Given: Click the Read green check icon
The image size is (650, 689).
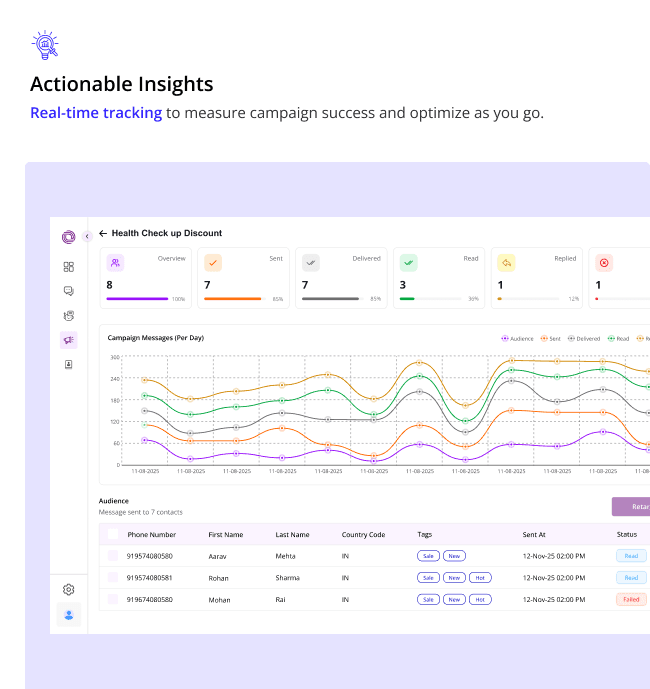Looking at the screenshot, I should coord(409,263).
